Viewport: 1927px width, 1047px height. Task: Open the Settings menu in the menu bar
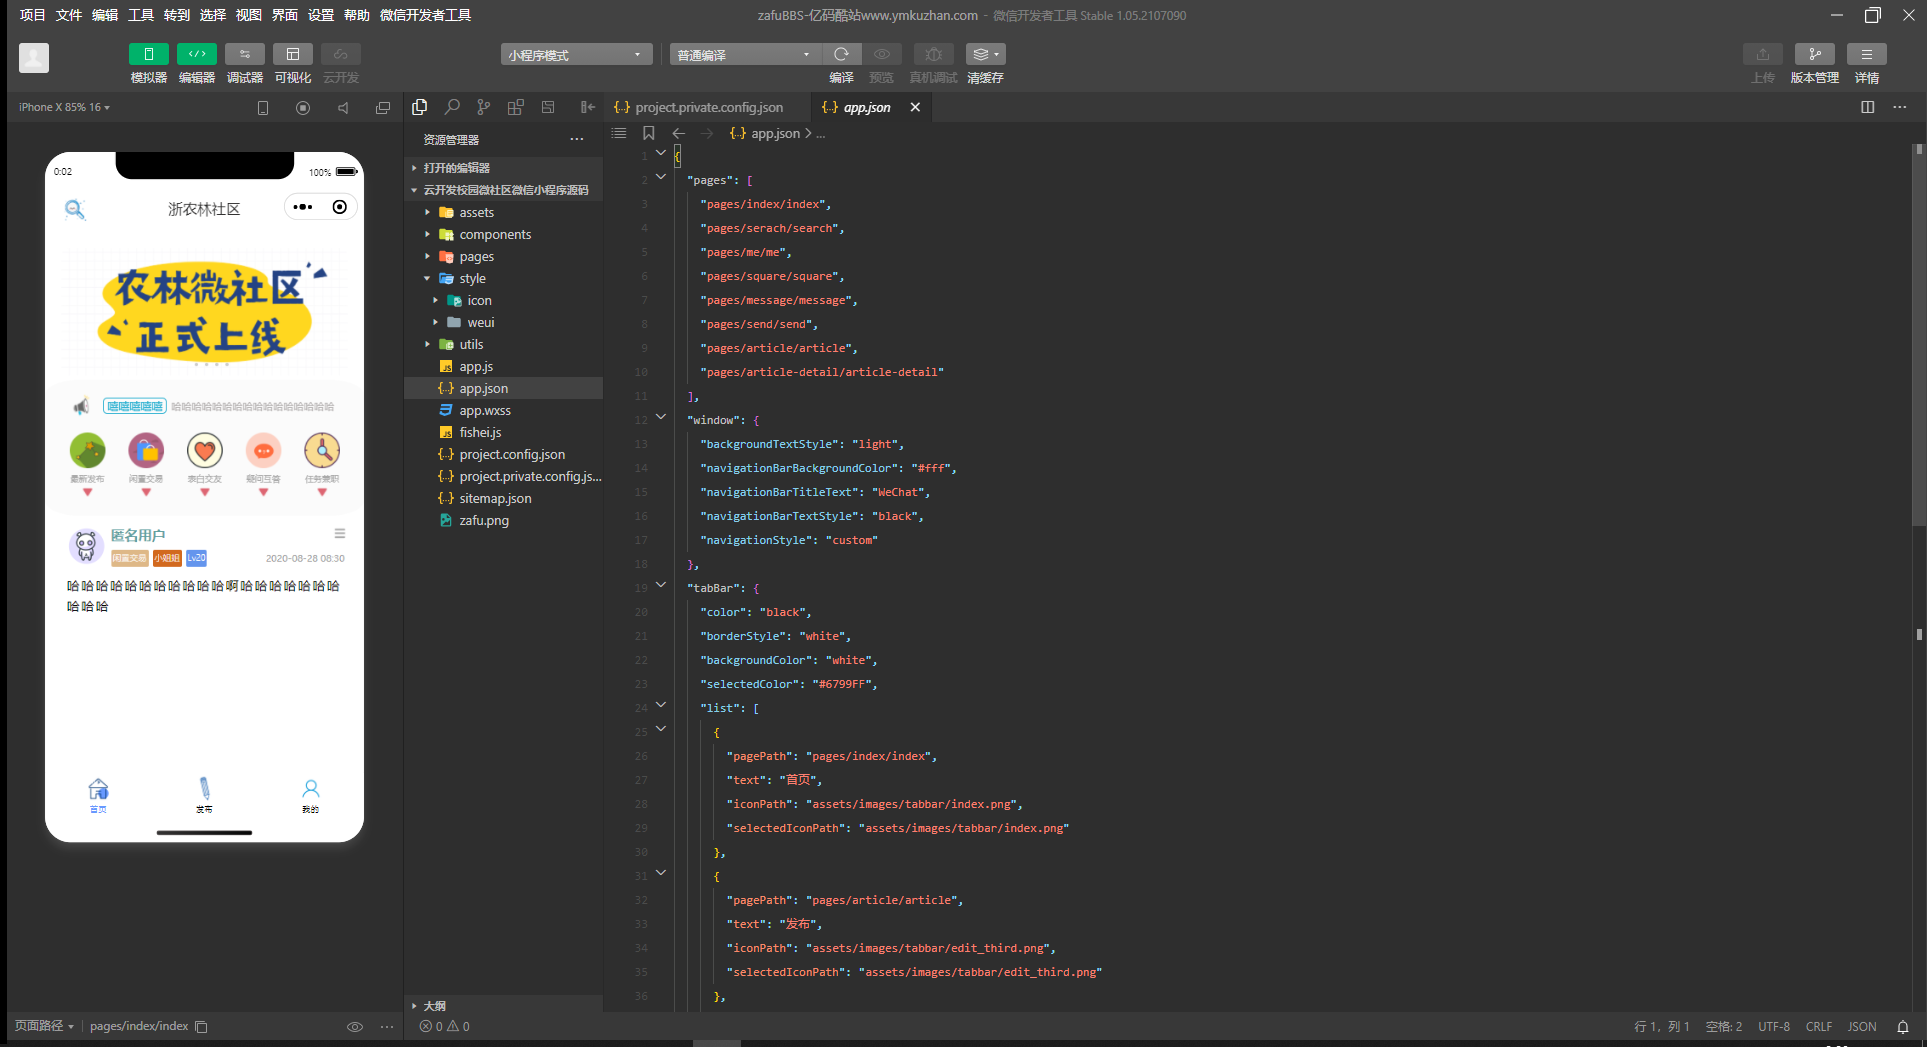[321, 15]
